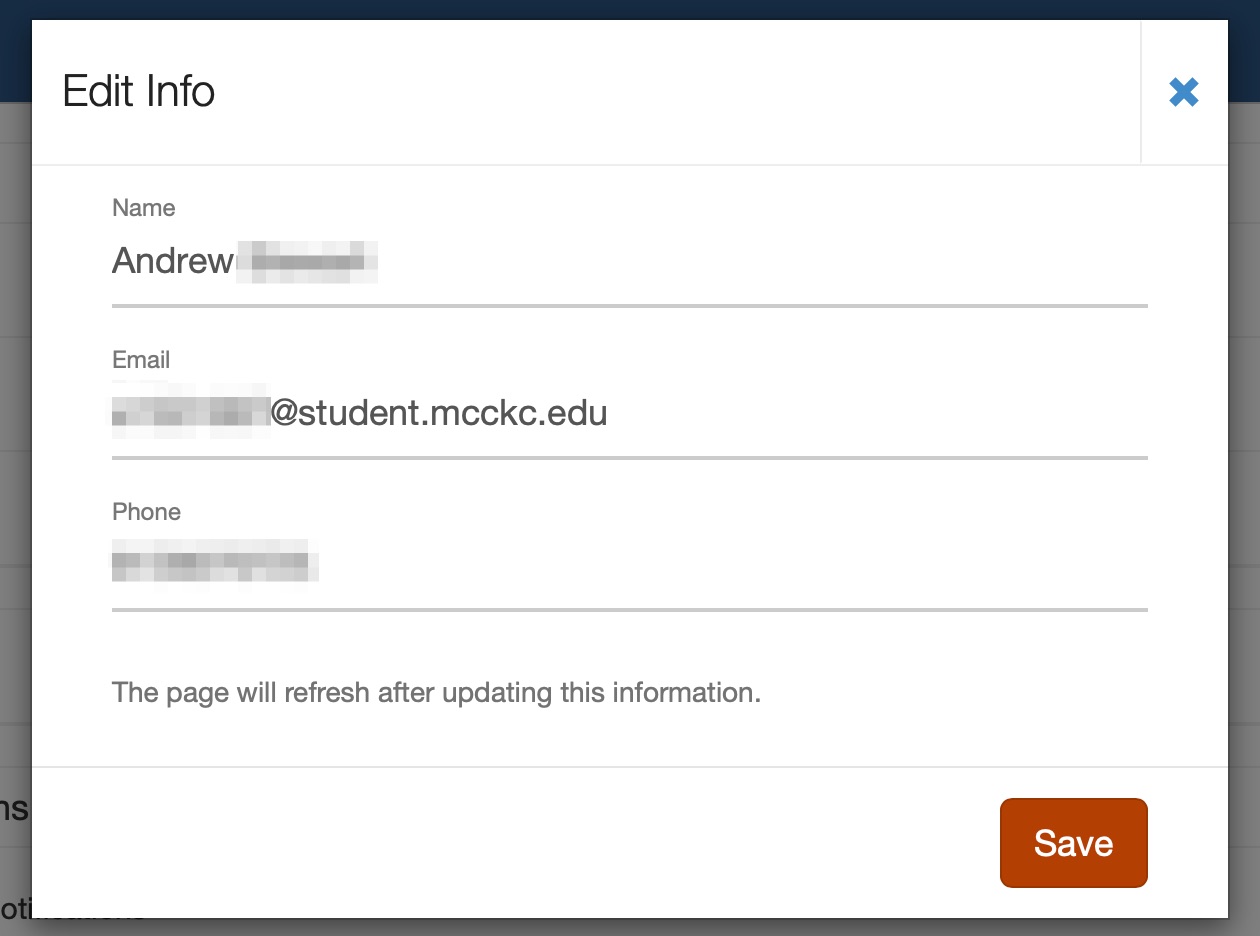Screen dimensions: 1260x936
Task: Focus the Name input field
Action: coord(629,262)
